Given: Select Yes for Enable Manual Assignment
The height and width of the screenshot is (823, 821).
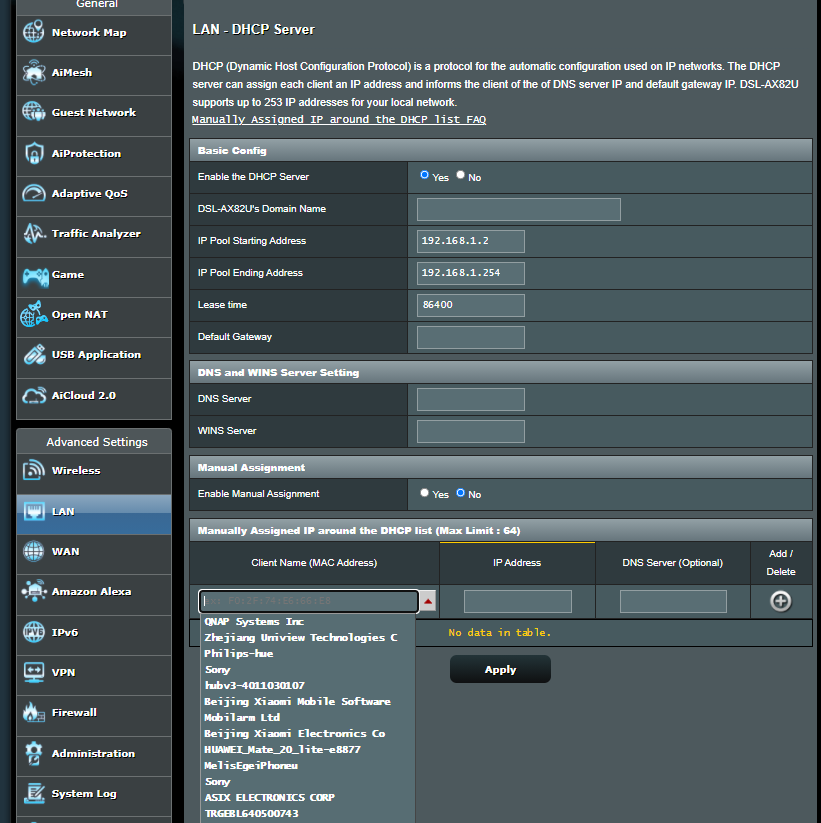Looking at the screenshot, I should [425, 492].
